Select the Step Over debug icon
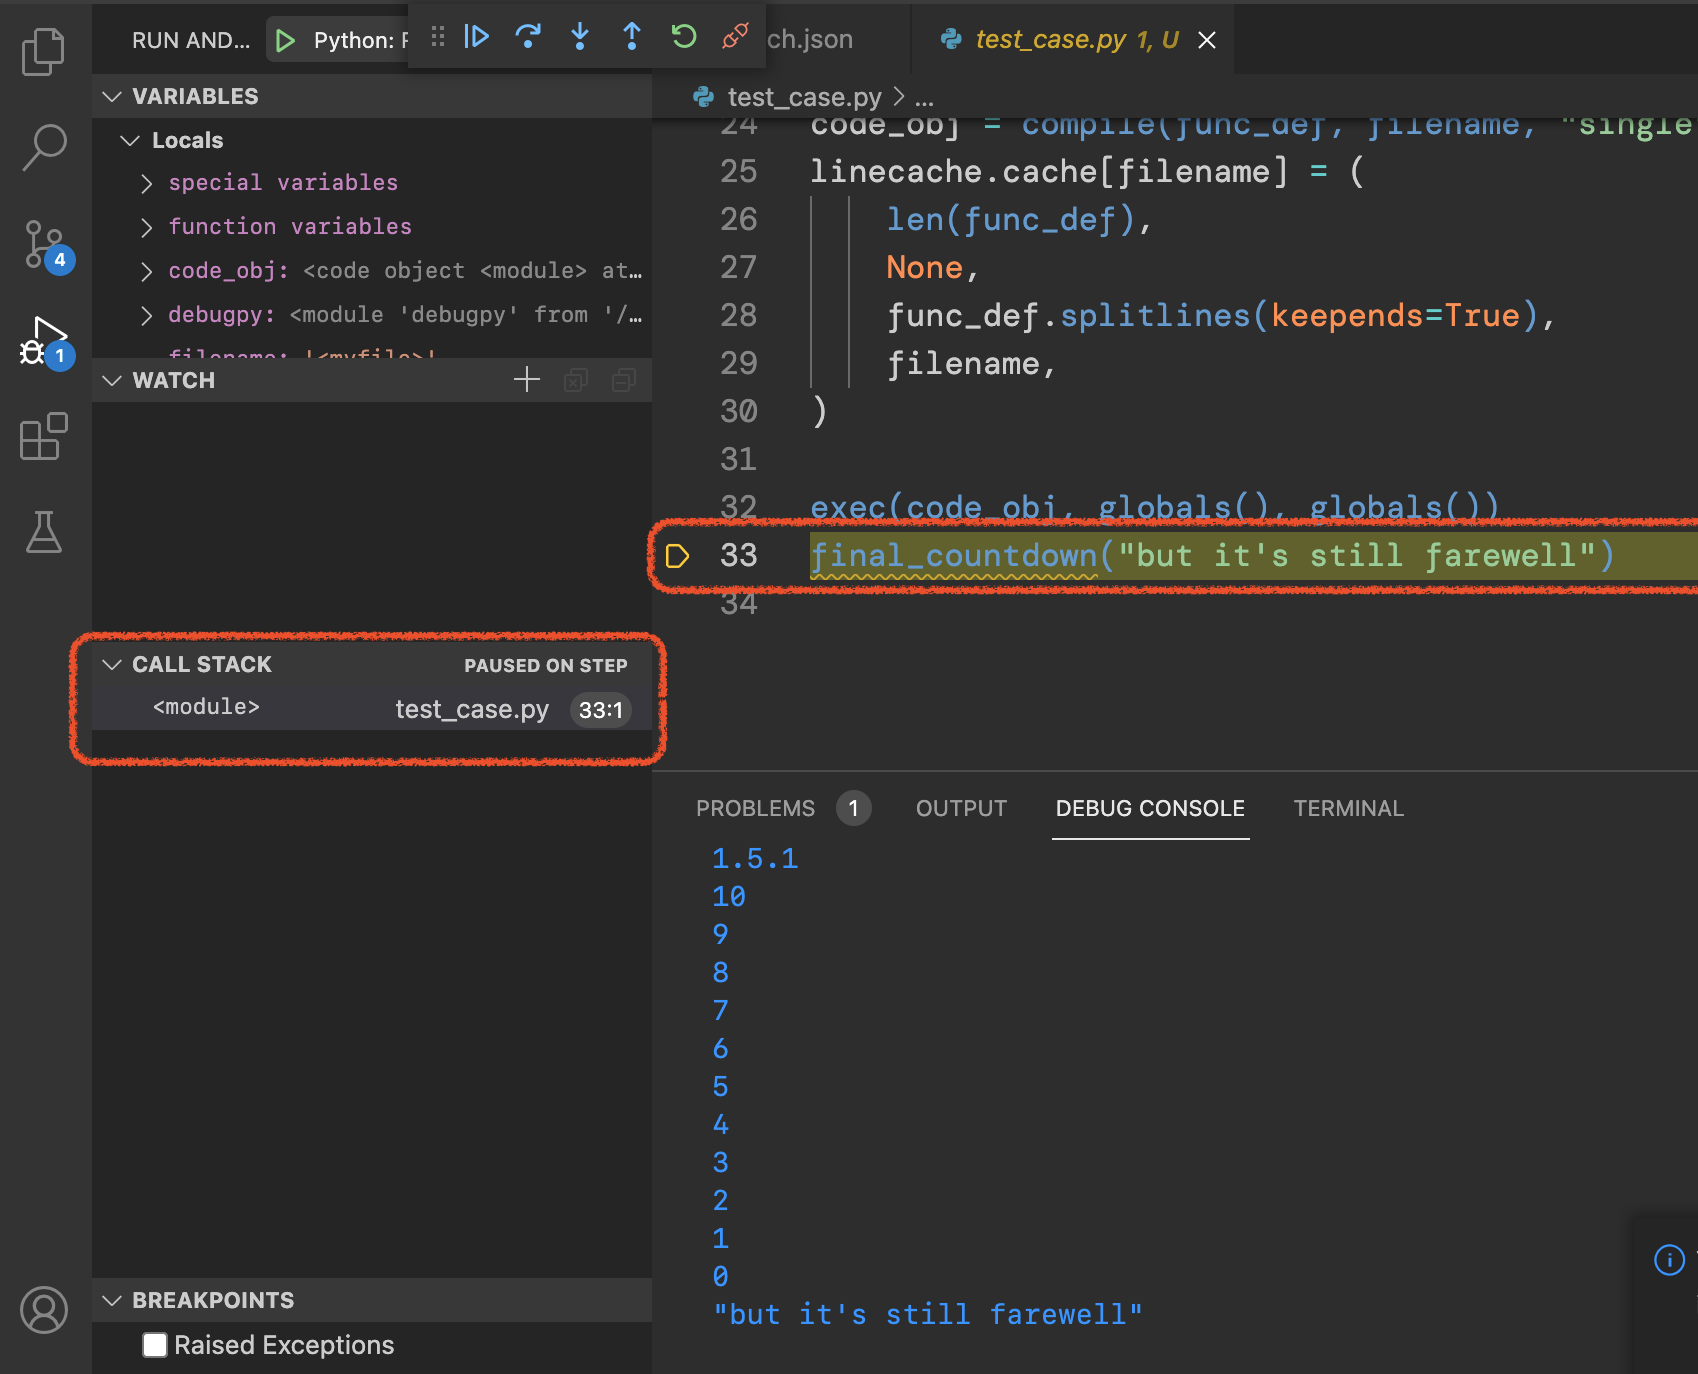 (528, 38)
